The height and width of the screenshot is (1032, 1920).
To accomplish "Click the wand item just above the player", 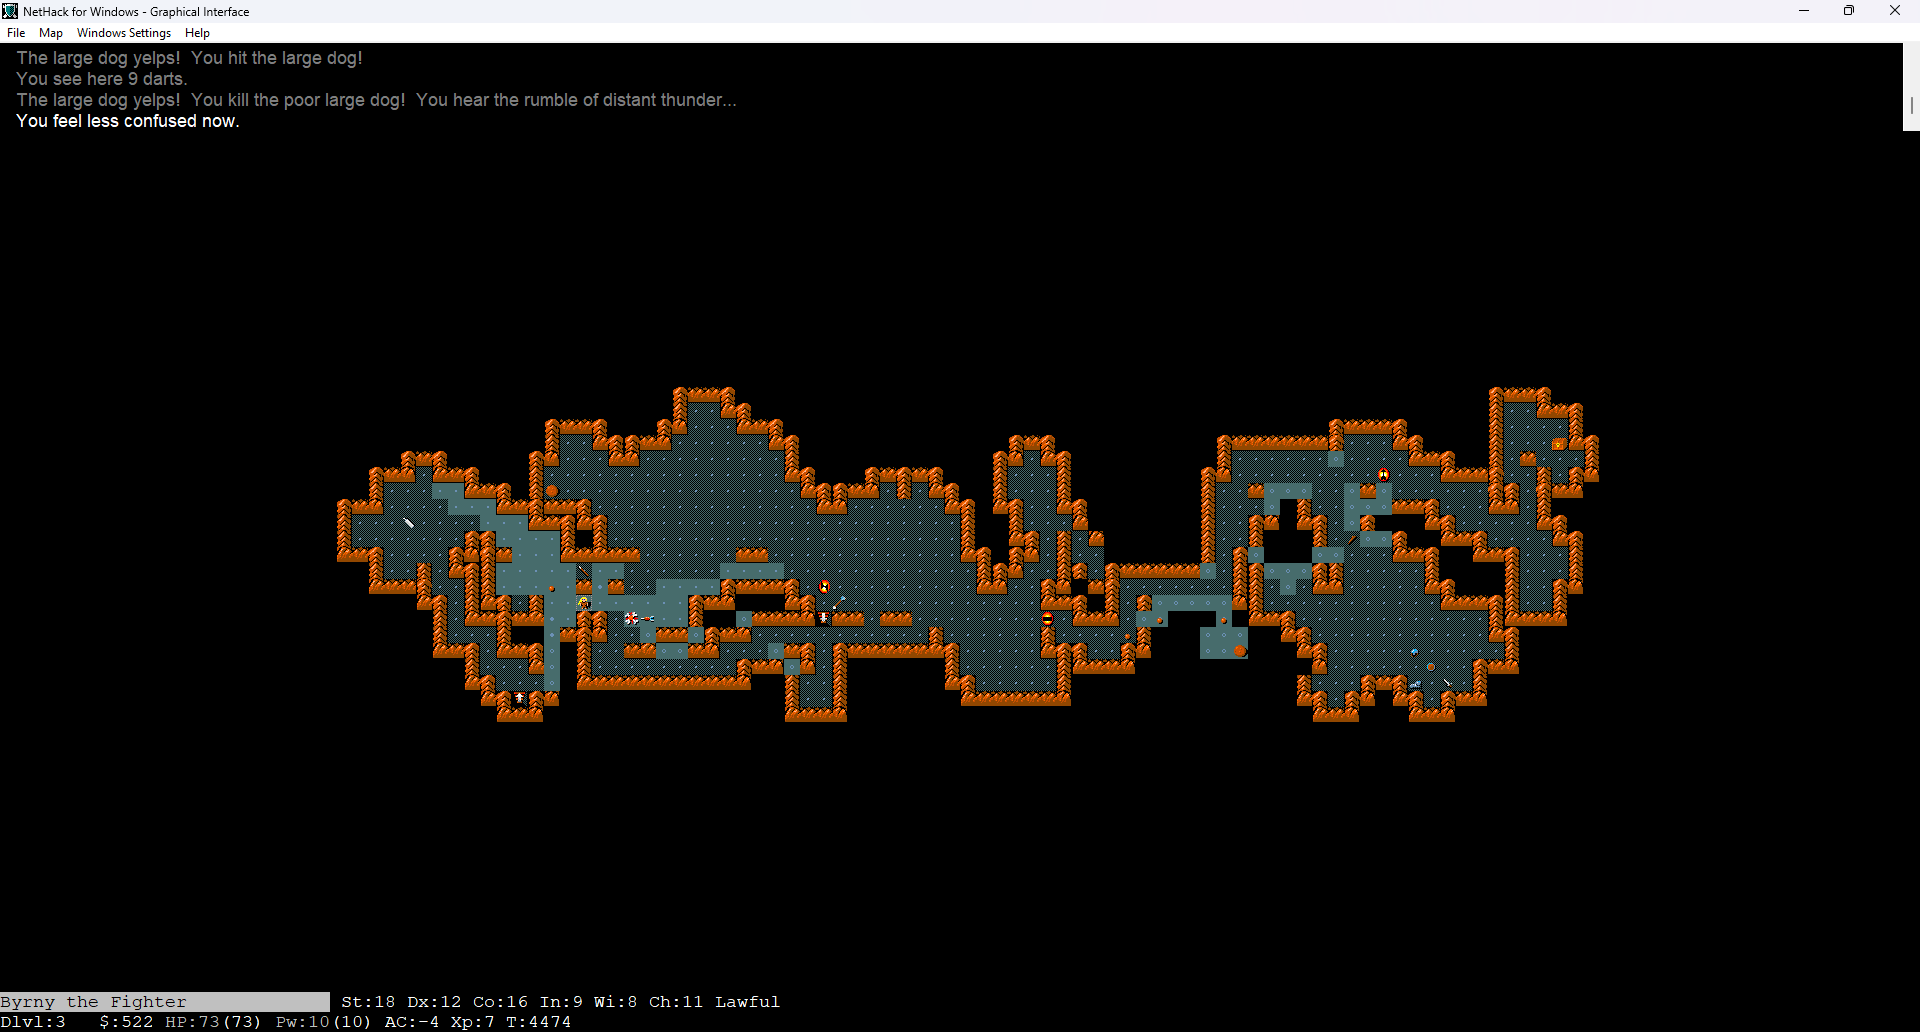I will pyautogui.click(x=584, y=571).
